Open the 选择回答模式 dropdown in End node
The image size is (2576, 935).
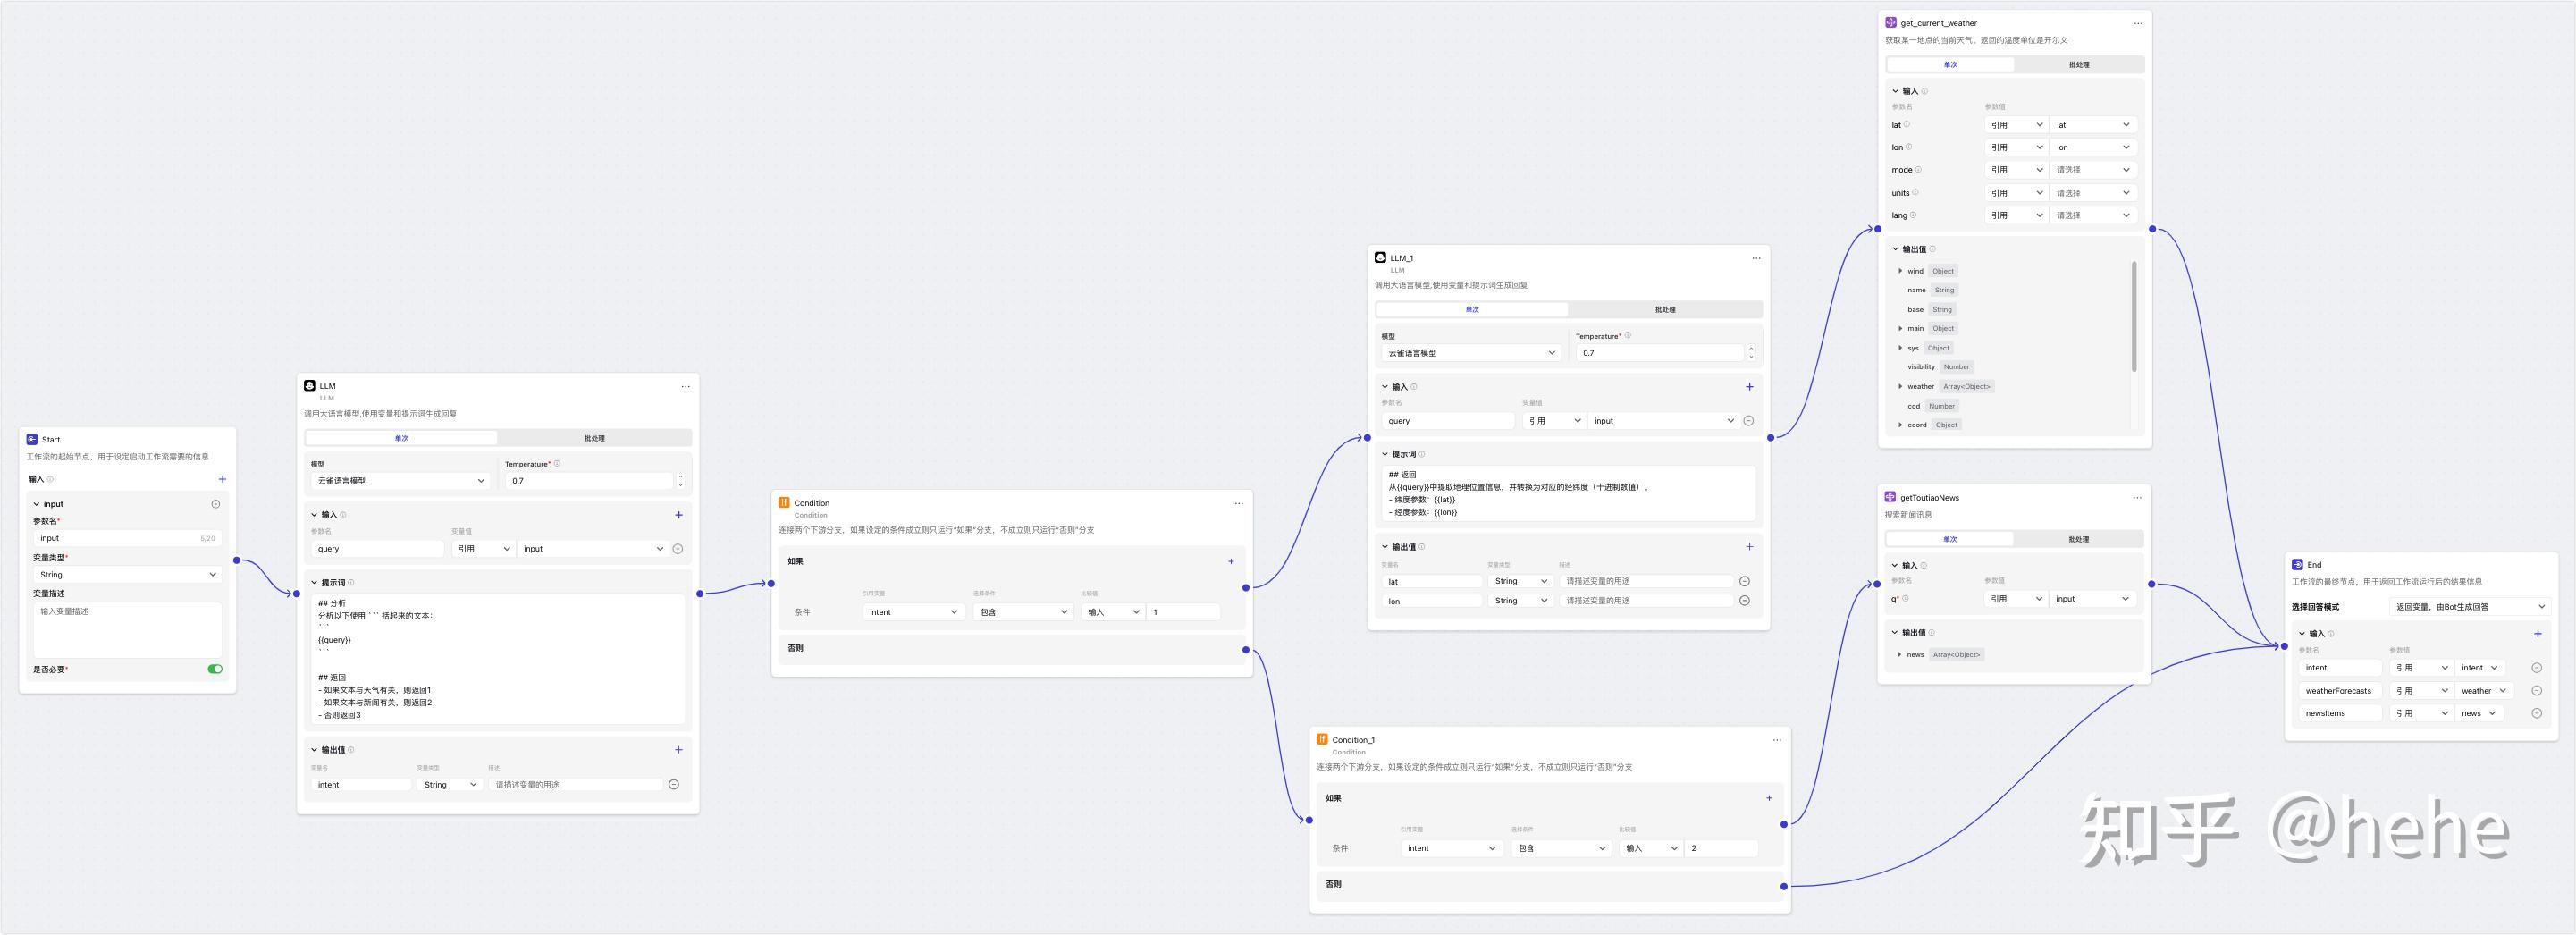2469,607
